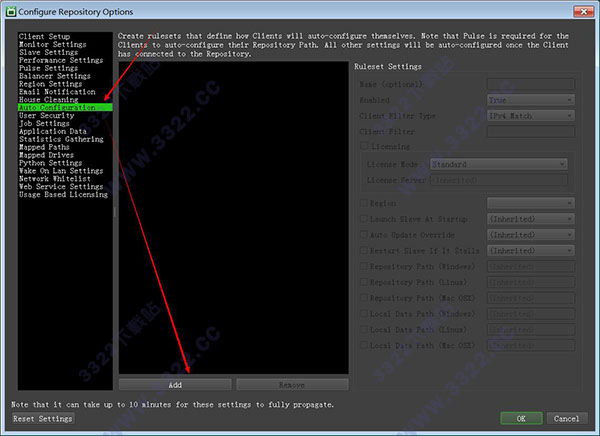Viewport: 600px width, 436px height.
Task: Confirm with the OK button
Action: (520, 418)
